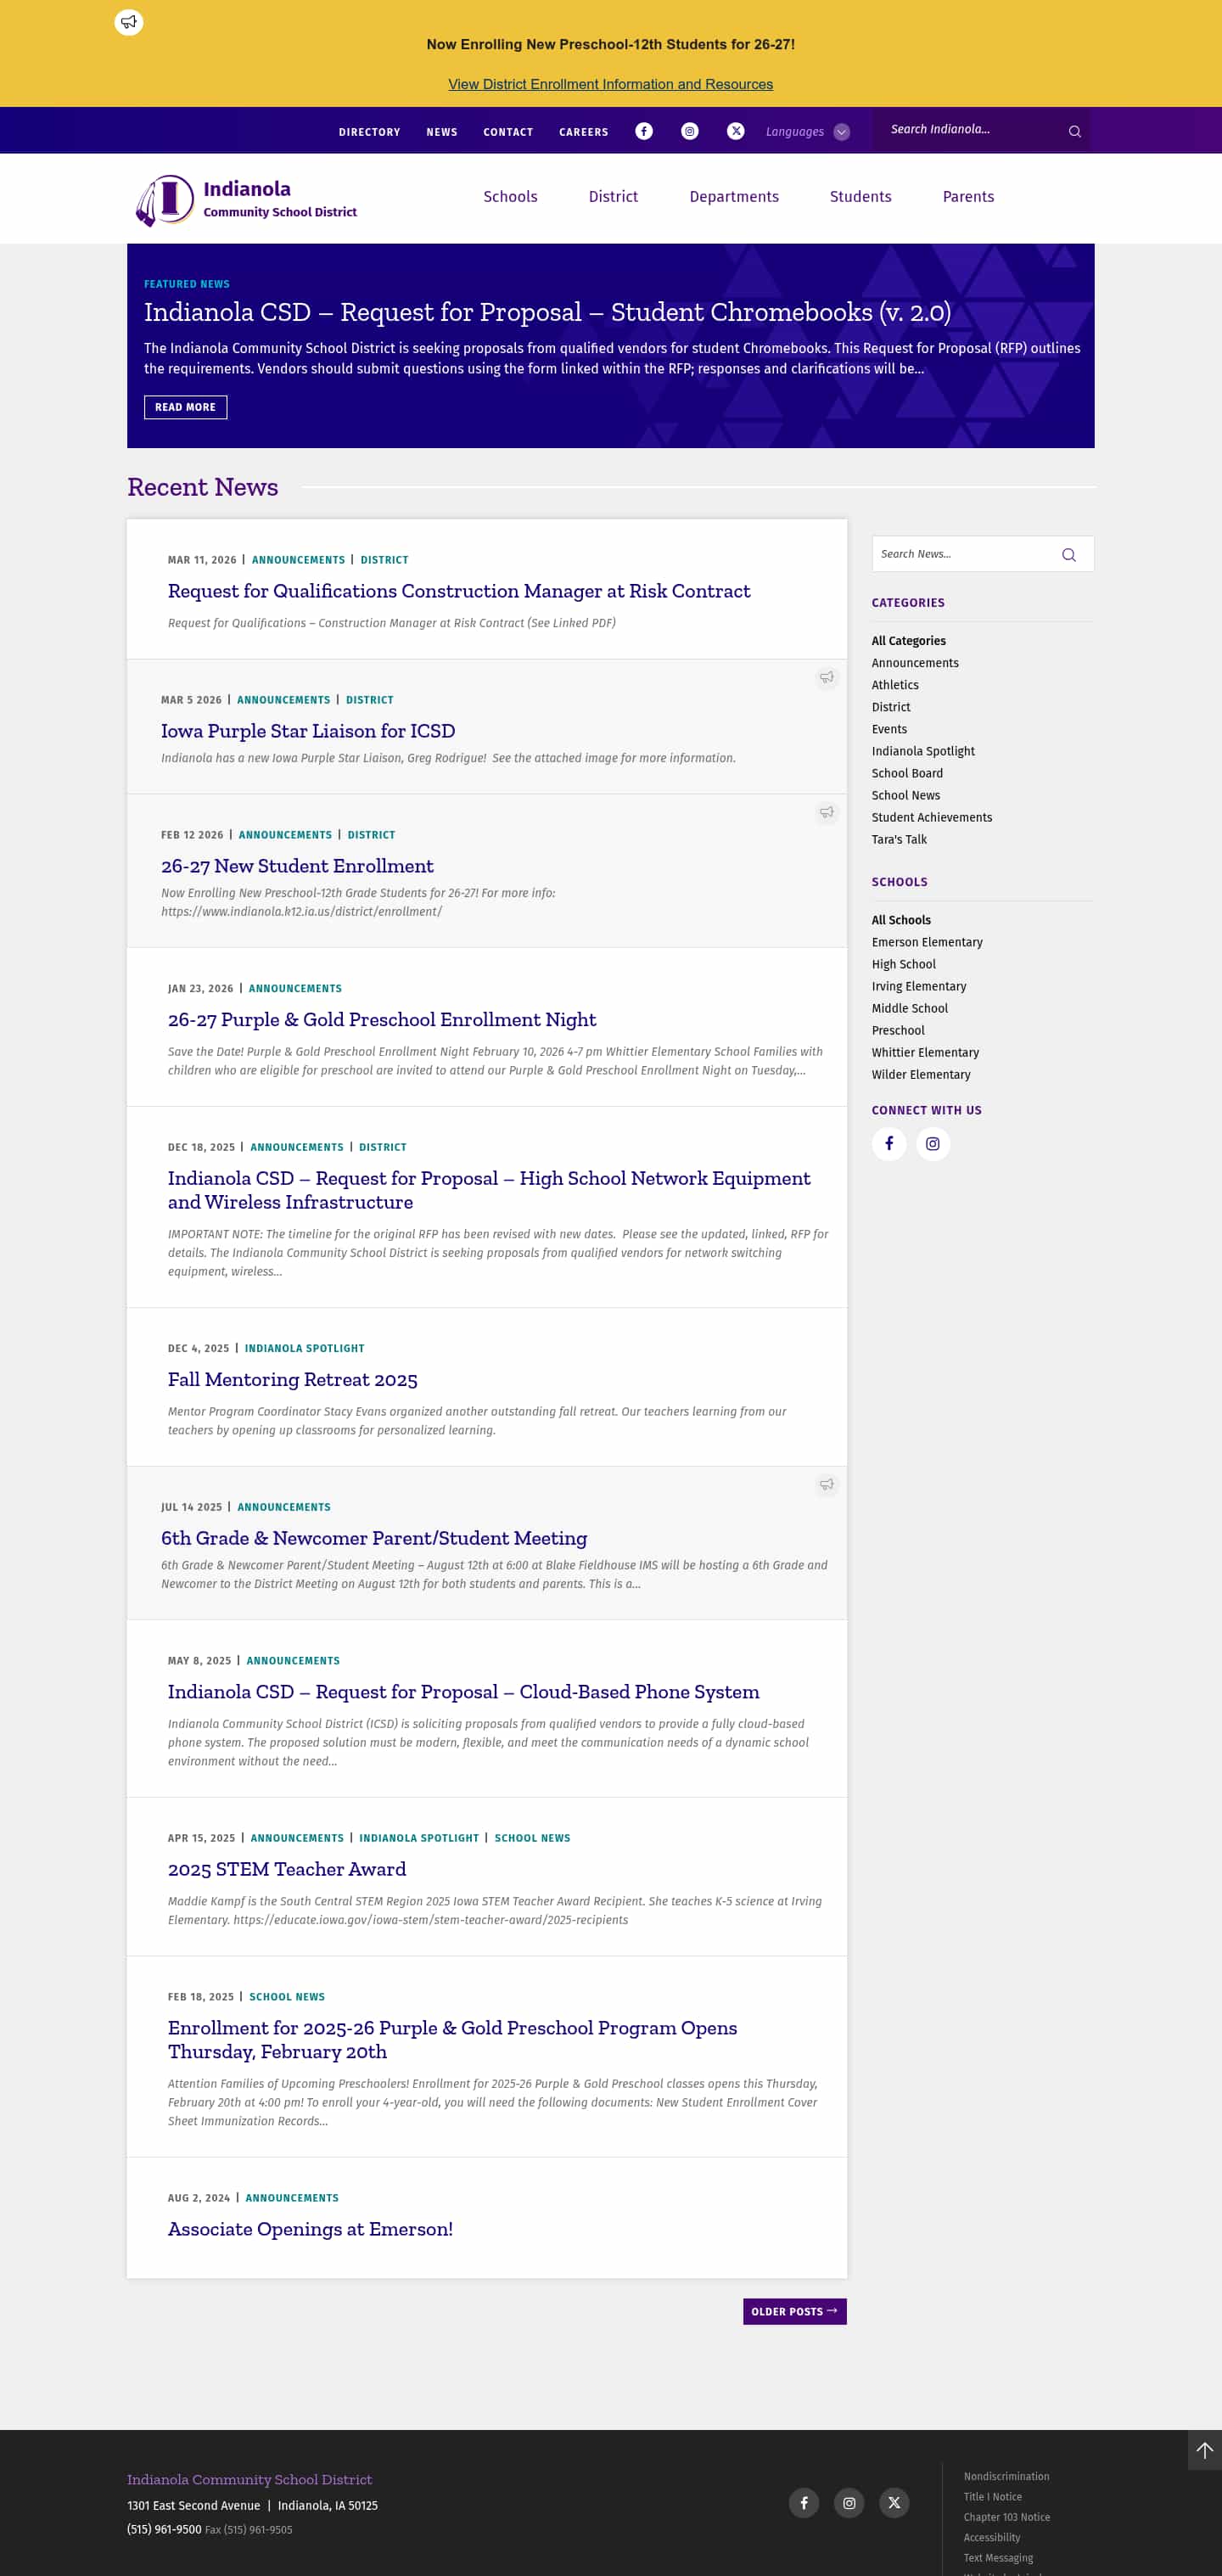The image size is (1222, 2576).
Task: Expand the Languages dropdown
Action: 808,132
